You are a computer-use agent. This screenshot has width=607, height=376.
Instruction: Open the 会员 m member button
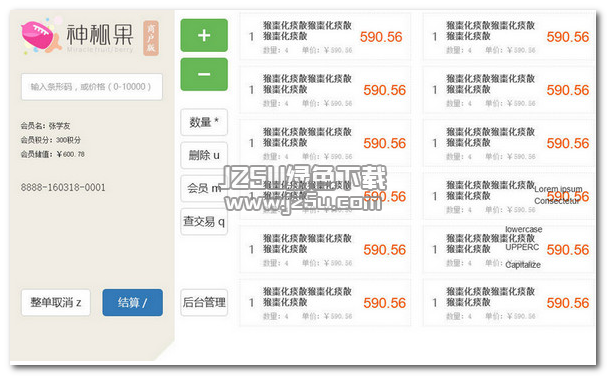pyautogui.click(x=204, y=189)
